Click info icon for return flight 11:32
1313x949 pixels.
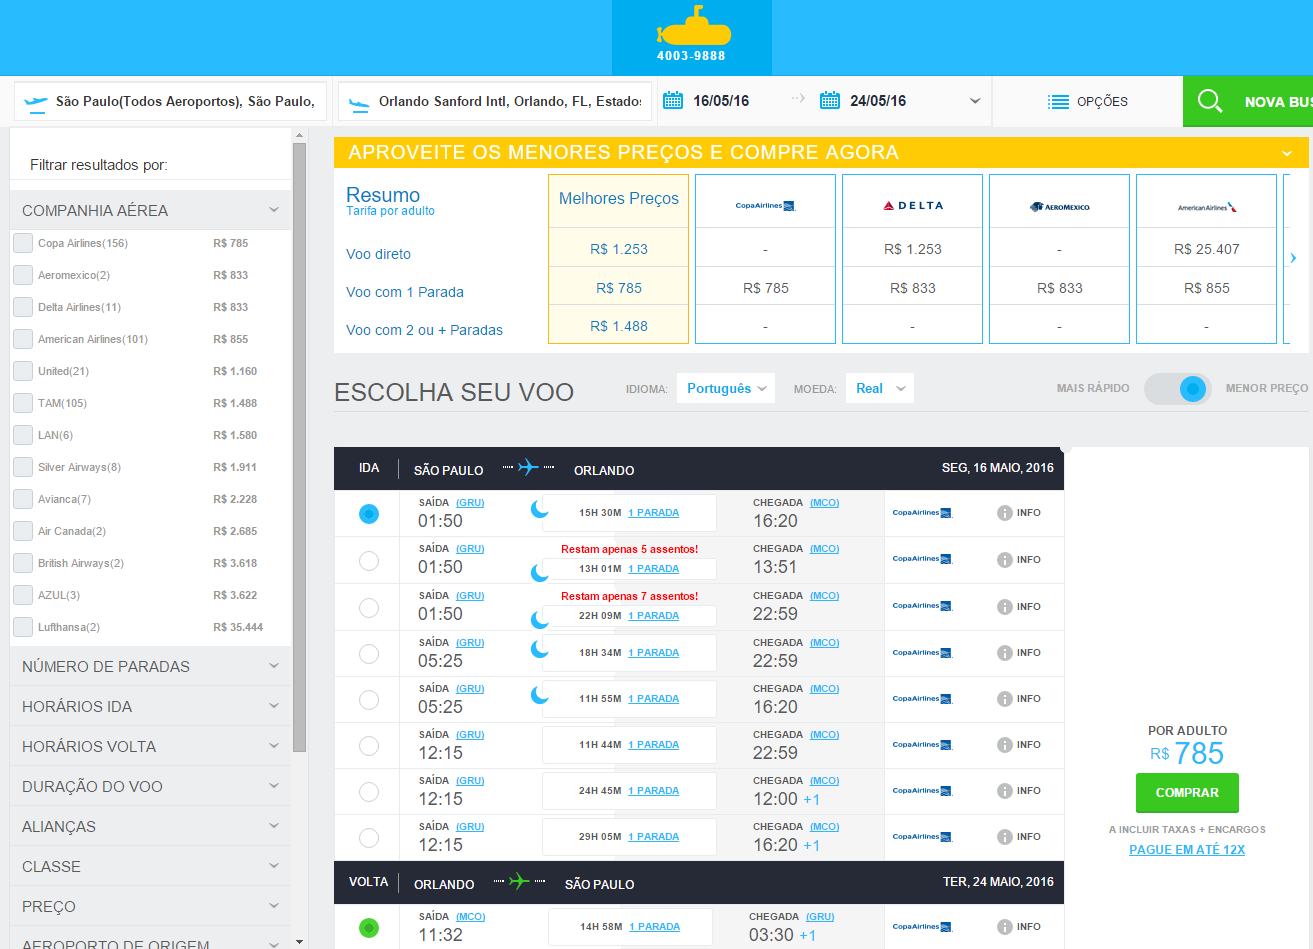click(x=1005, y=927)
